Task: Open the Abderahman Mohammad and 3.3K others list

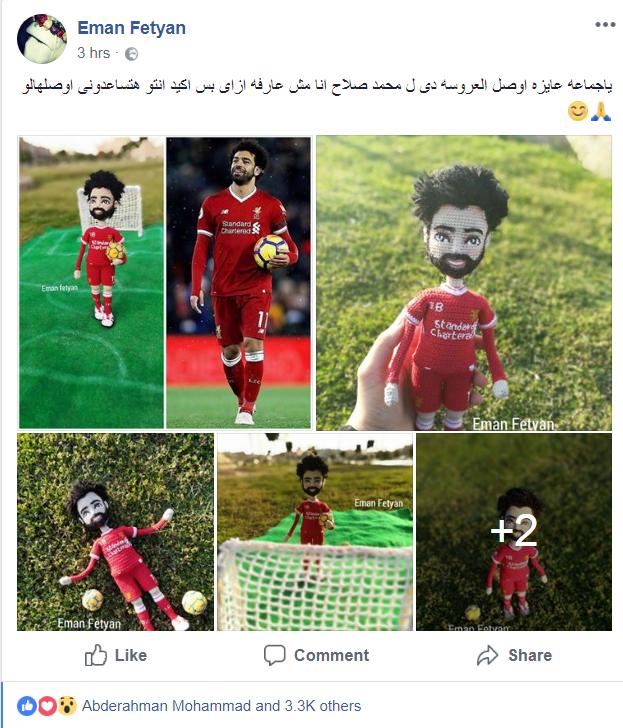Action: click(x=221, y=706)
